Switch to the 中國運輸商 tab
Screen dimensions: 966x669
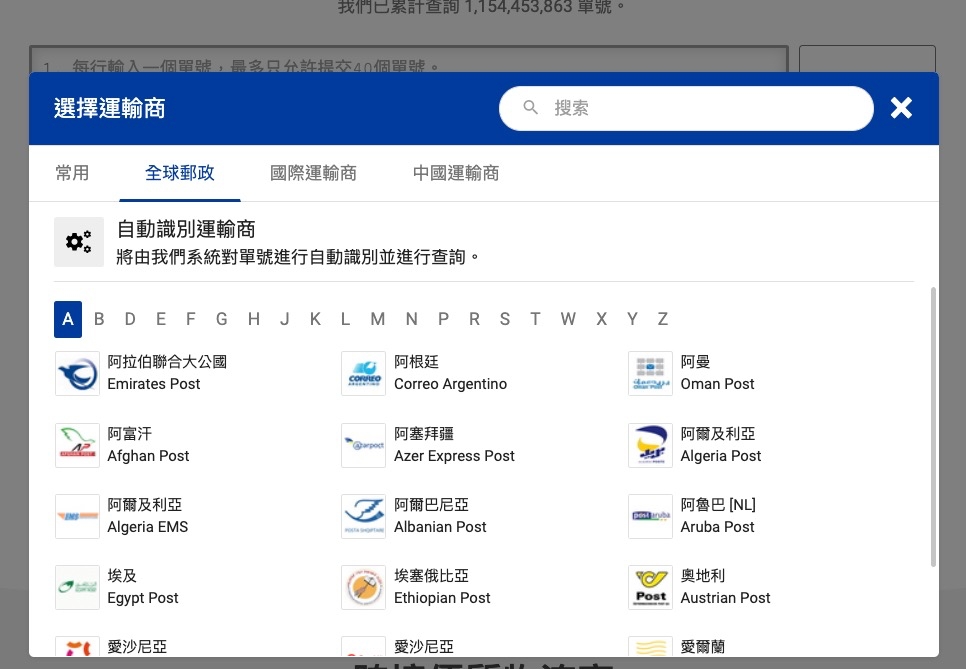(456, 173)
